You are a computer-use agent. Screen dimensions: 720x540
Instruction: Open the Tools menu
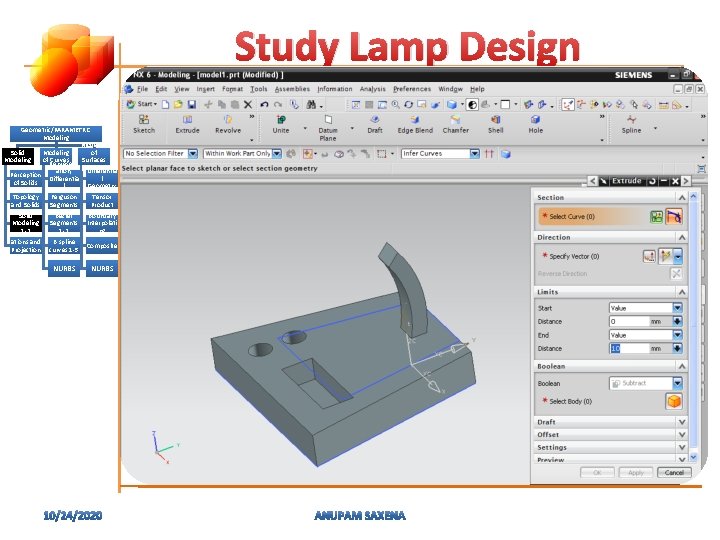click(x=259, y=89)
